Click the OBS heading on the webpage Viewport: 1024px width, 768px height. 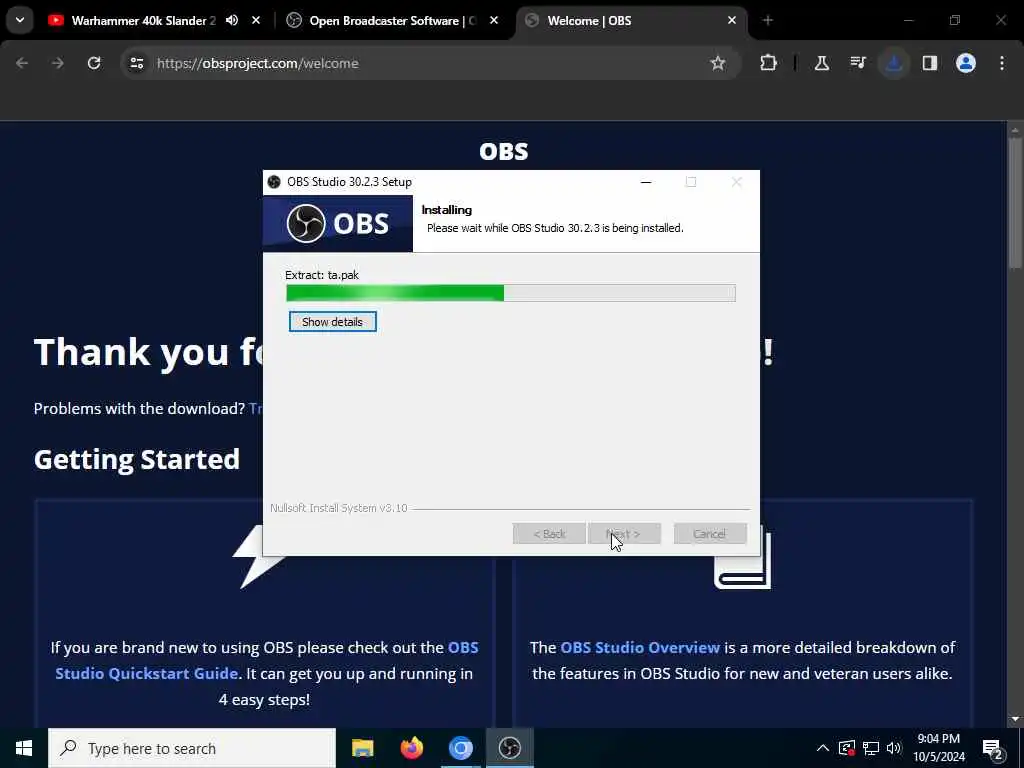coord(504,152)
